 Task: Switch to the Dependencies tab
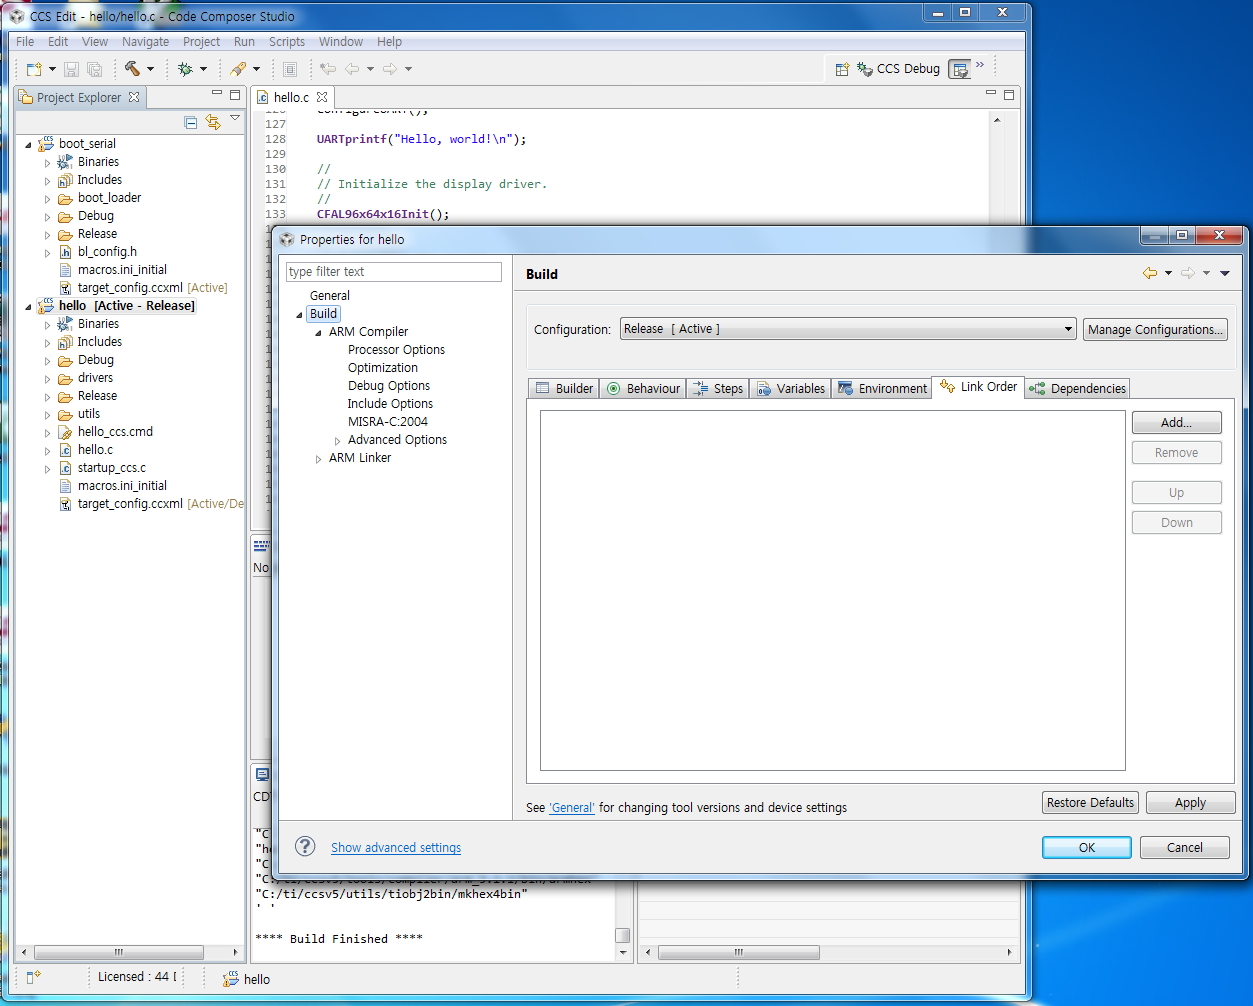1078,388
